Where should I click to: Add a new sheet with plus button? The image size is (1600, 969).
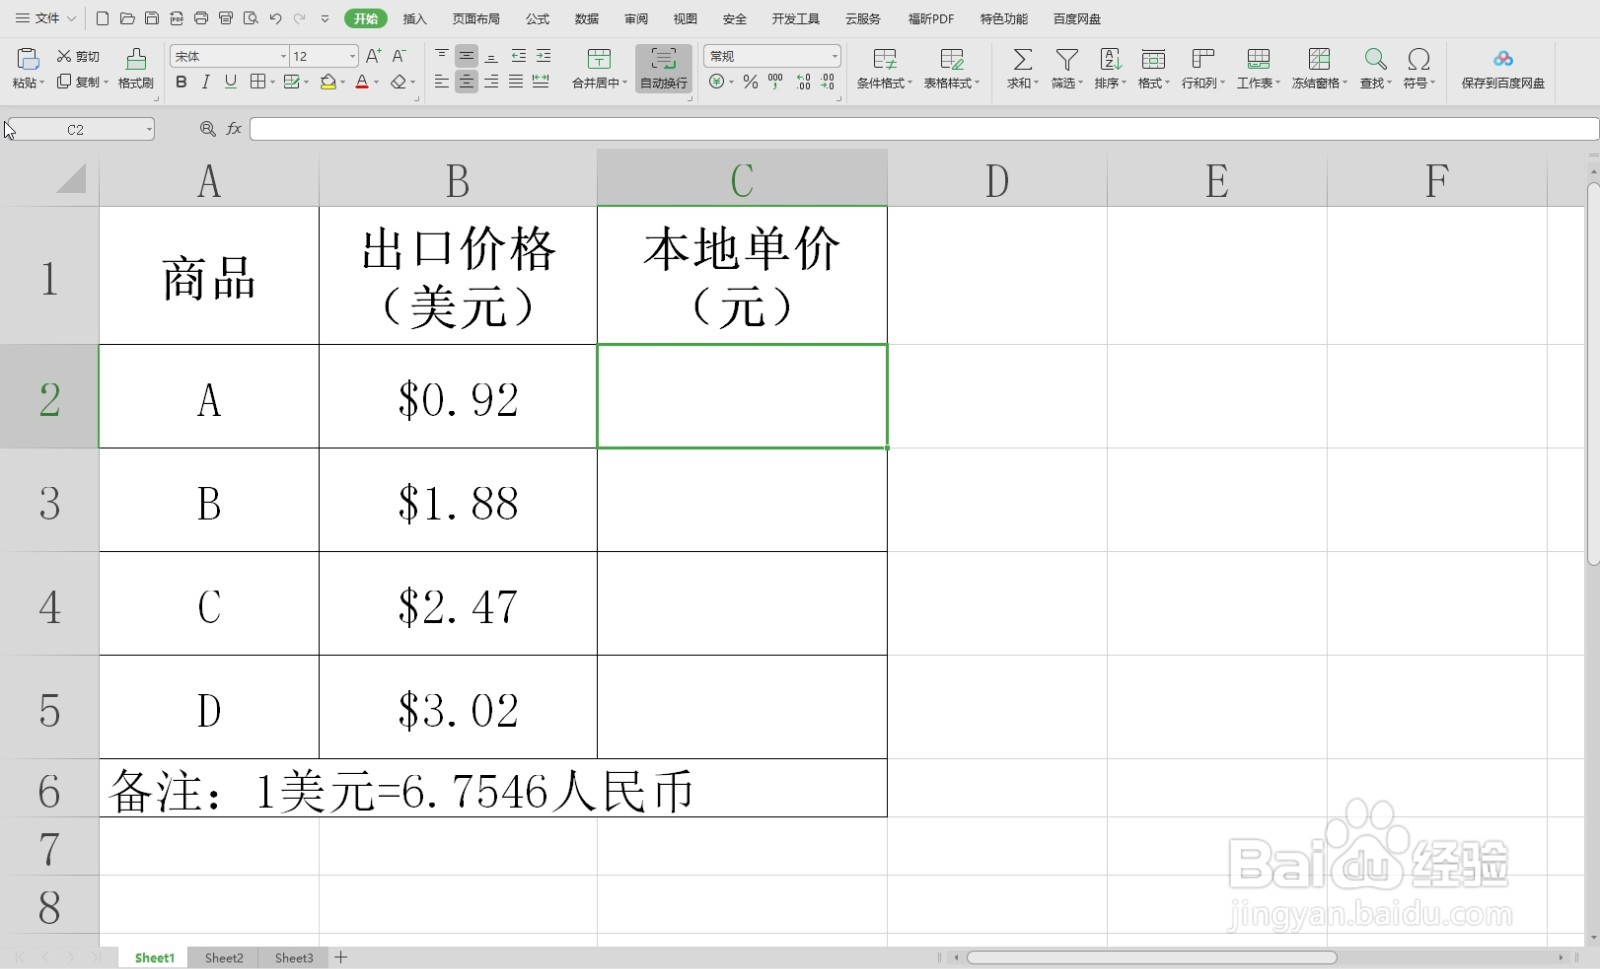click(341, 957)
